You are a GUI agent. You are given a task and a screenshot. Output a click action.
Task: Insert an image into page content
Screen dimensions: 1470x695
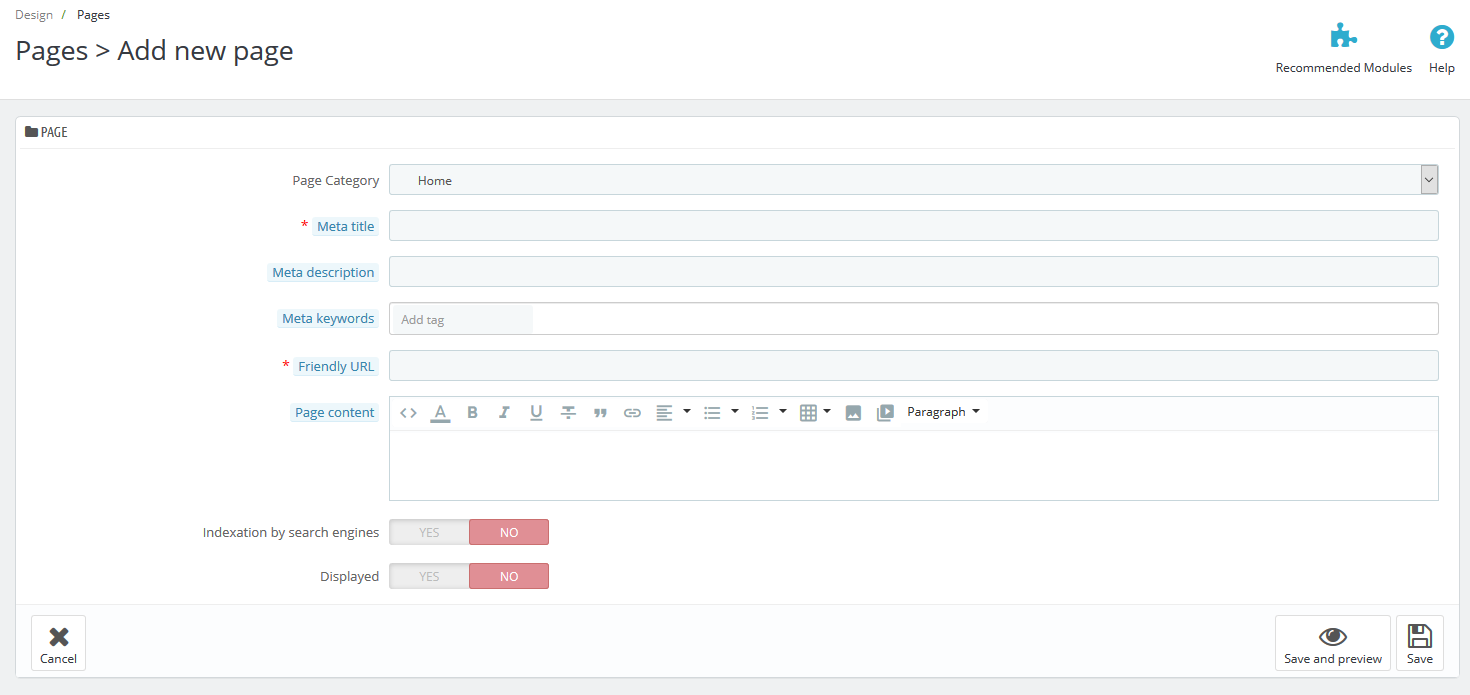pos(853,413)
